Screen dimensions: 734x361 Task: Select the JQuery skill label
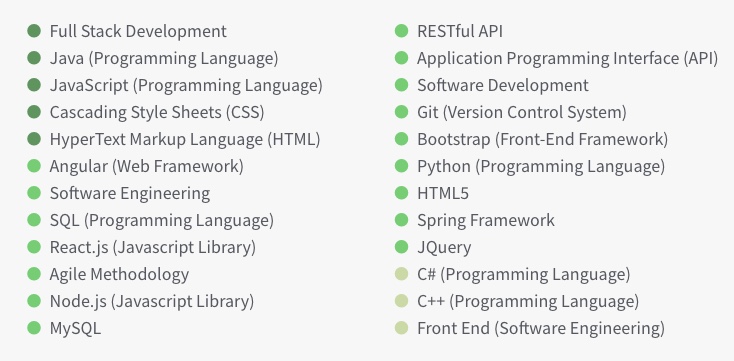[444, 247]
